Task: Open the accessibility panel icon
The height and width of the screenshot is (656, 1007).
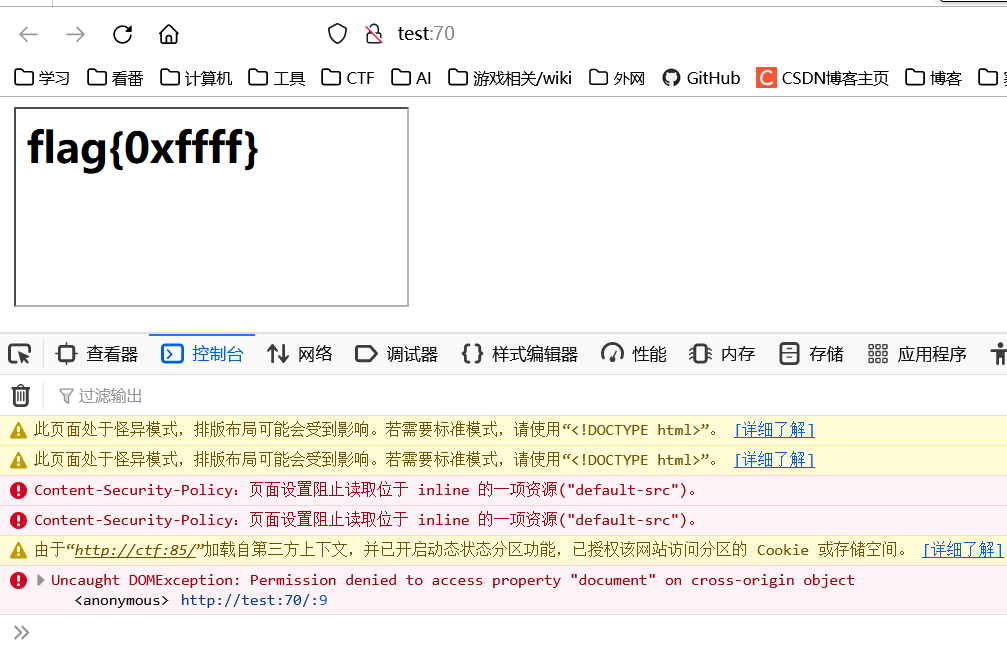Action: (x=998, y=354)
